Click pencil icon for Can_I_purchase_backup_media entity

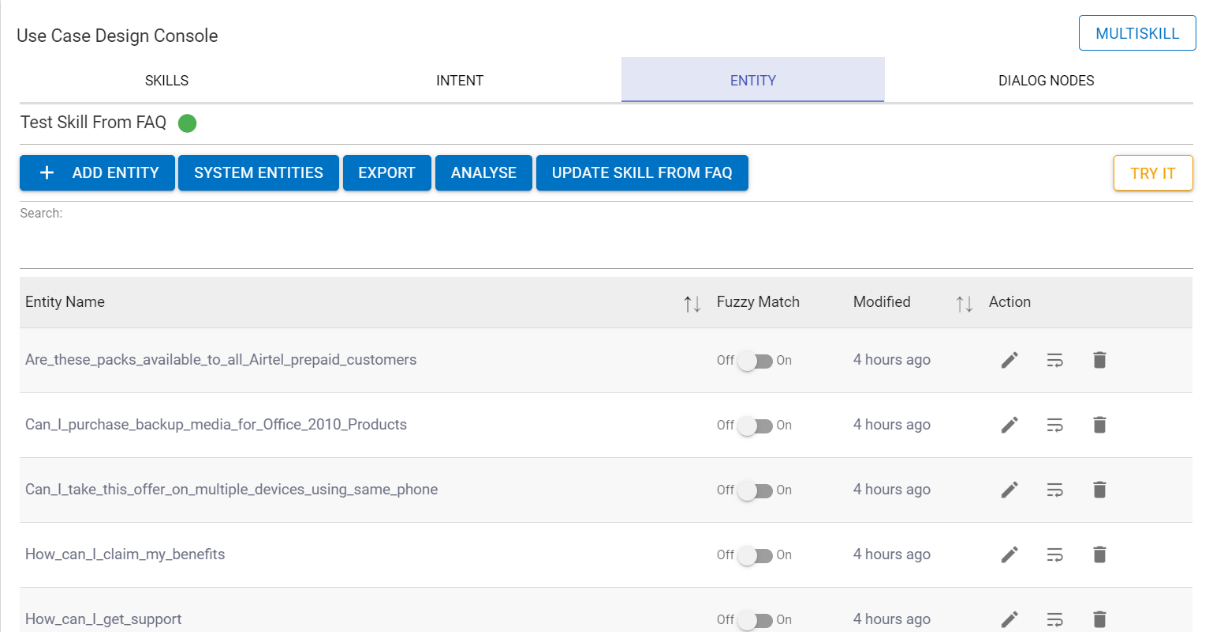point(1009,425)
